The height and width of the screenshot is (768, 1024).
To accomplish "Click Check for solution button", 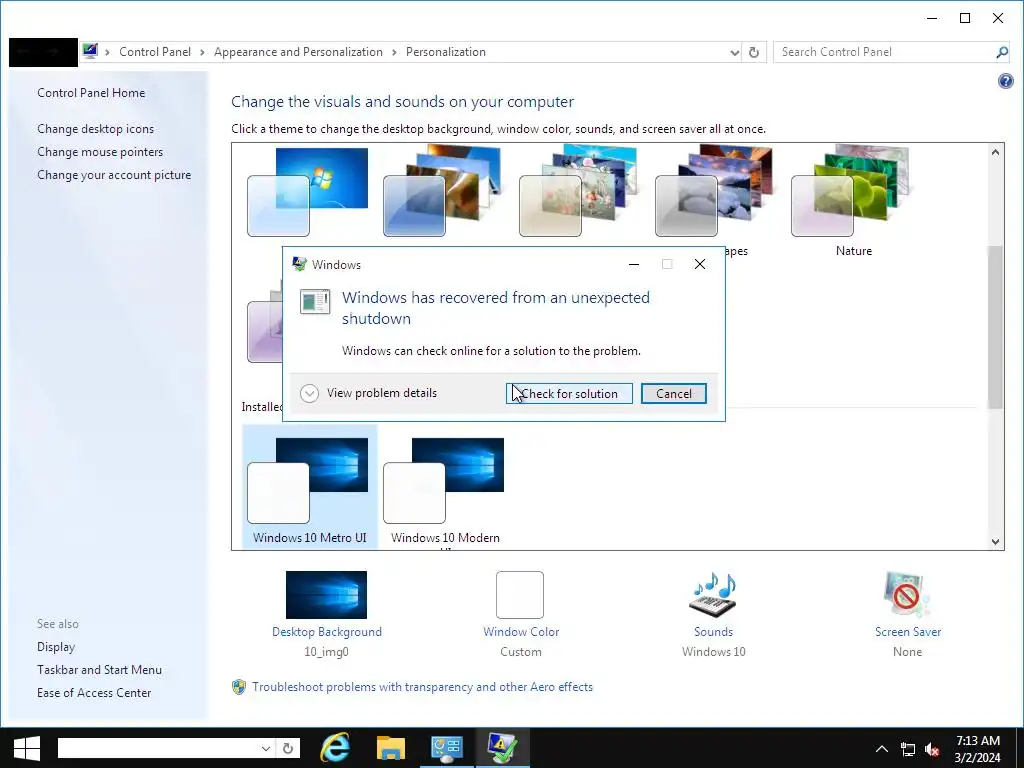I will (x=569, y=394).
